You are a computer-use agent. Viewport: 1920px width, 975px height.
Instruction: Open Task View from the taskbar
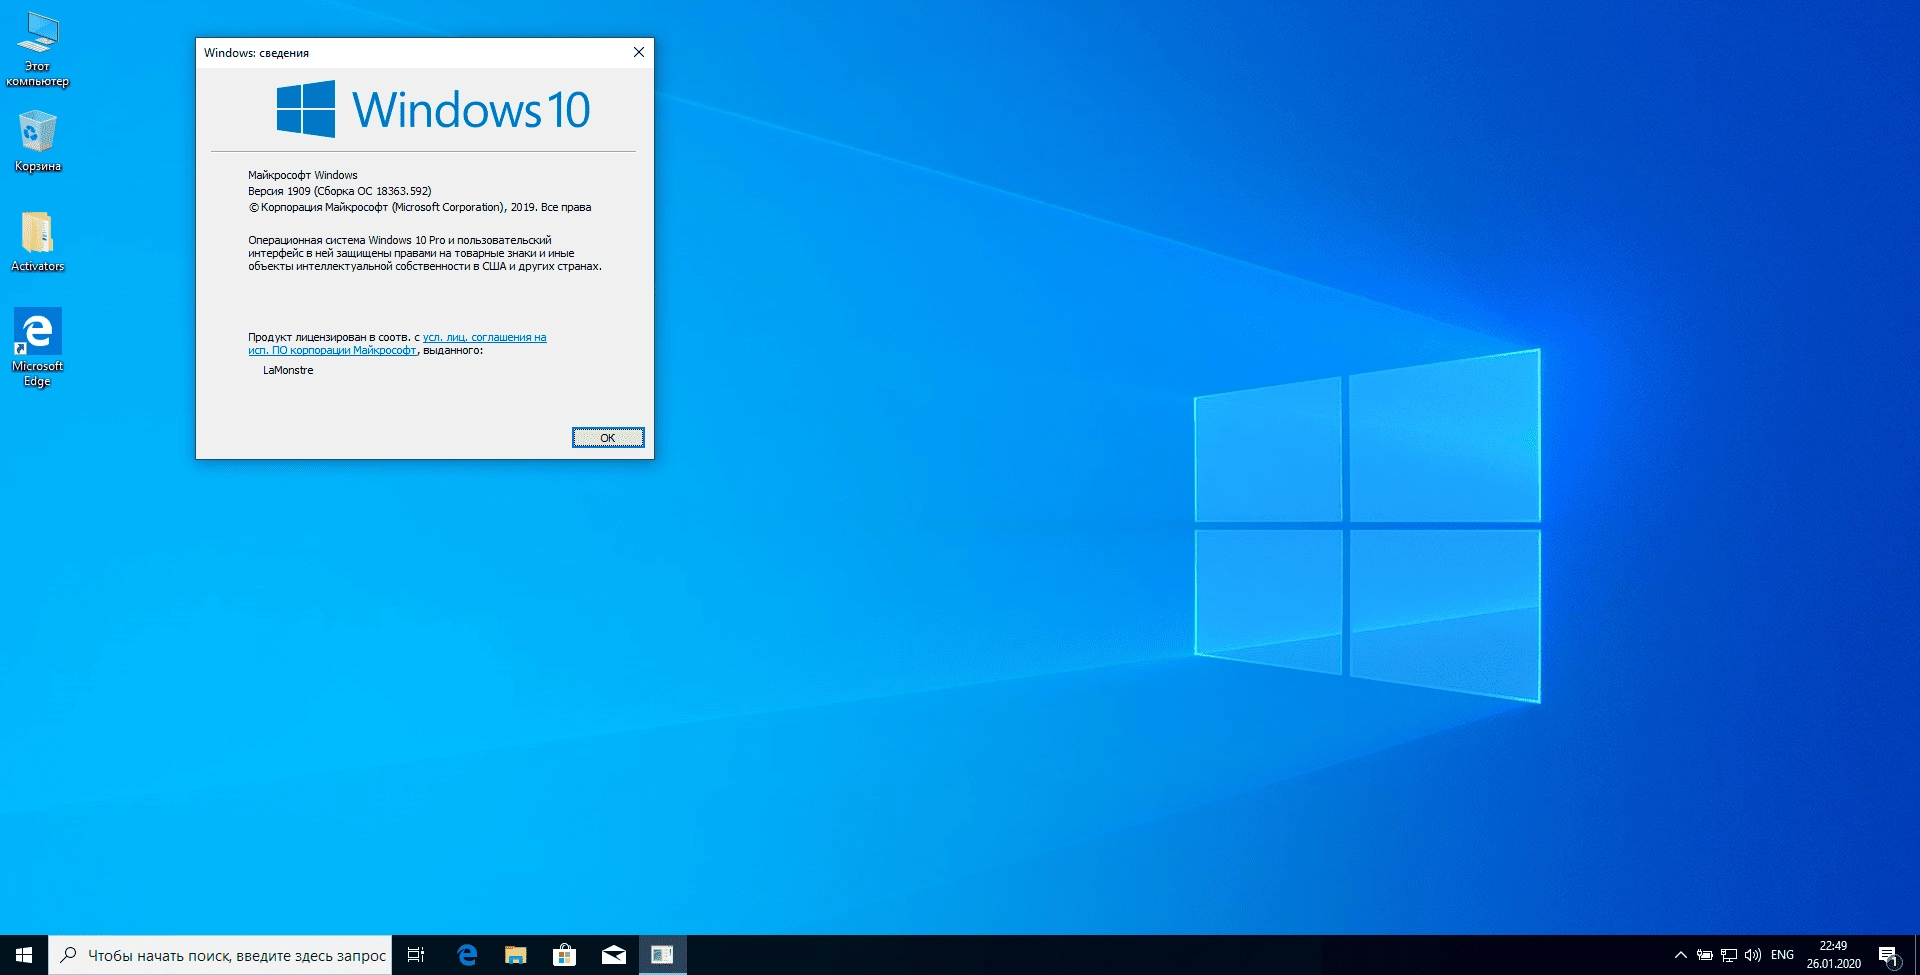pos(417,955)
